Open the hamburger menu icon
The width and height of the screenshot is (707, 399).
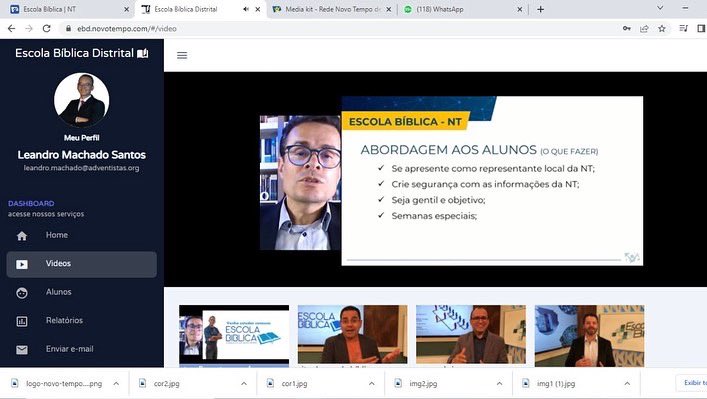point(182,55)
